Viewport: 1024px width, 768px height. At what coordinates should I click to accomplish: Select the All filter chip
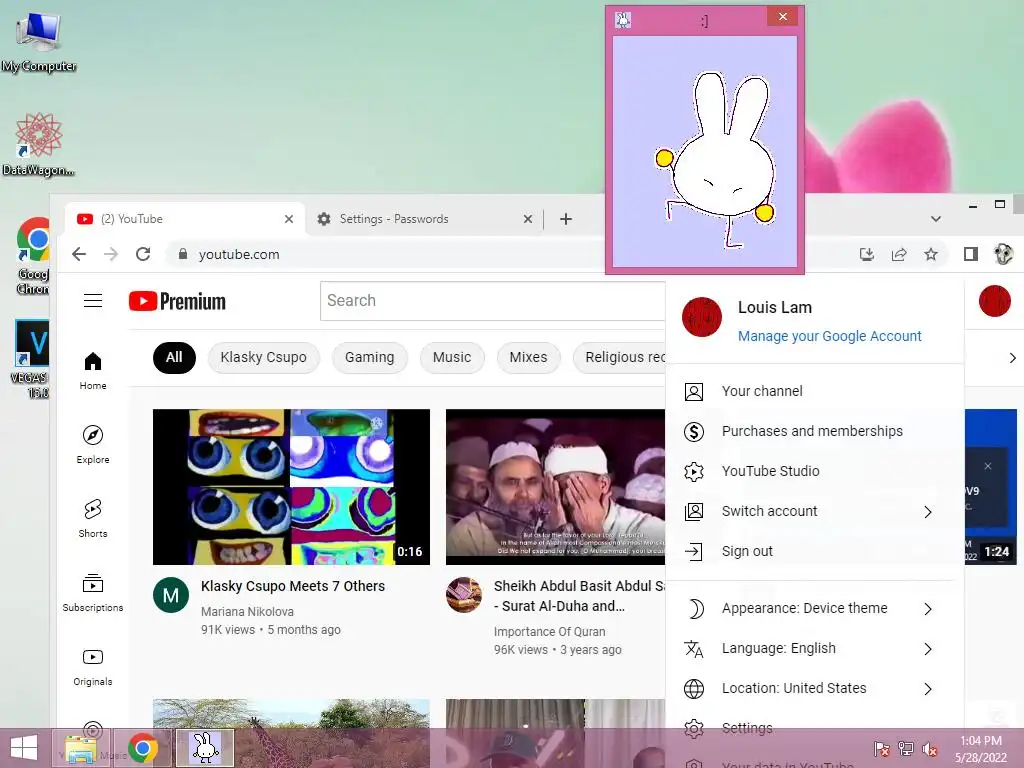174,357
